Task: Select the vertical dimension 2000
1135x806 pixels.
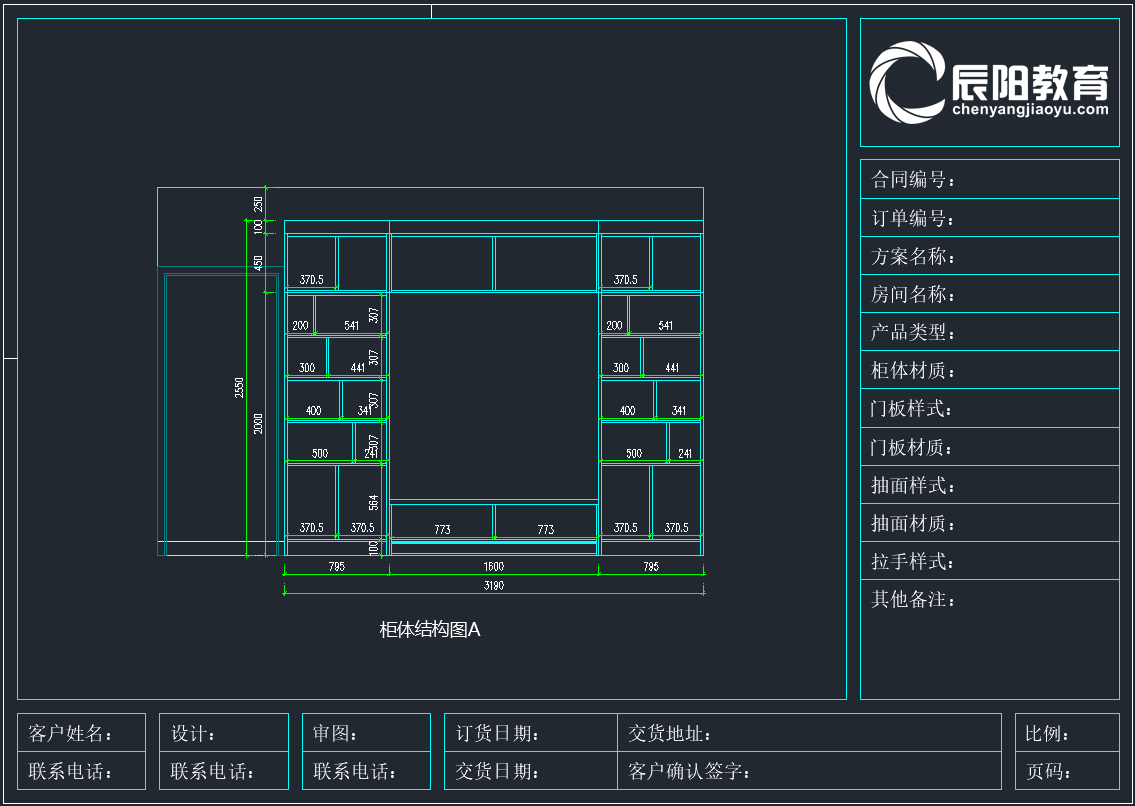Action: (x=258, y=424)
